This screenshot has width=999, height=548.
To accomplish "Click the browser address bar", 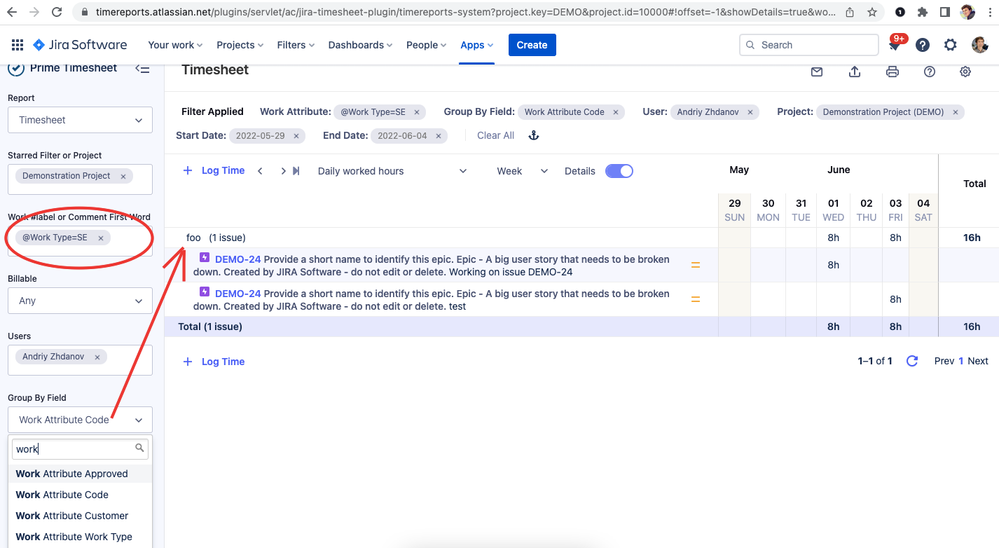I will 465,12.
